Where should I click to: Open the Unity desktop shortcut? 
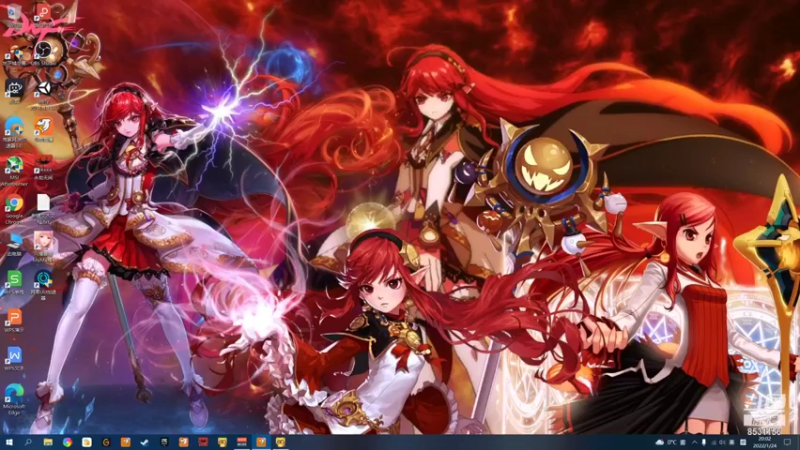pyautogui.click(x=44, y=93)
